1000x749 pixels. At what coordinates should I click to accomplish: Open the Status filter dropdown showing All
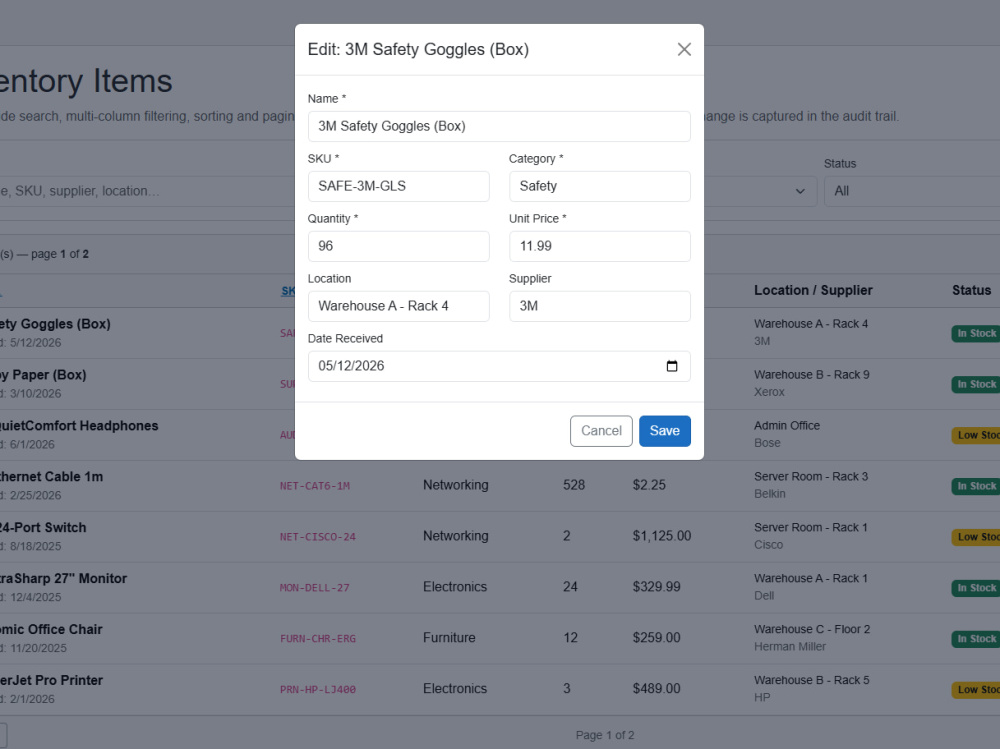click(x=912, y=191)
